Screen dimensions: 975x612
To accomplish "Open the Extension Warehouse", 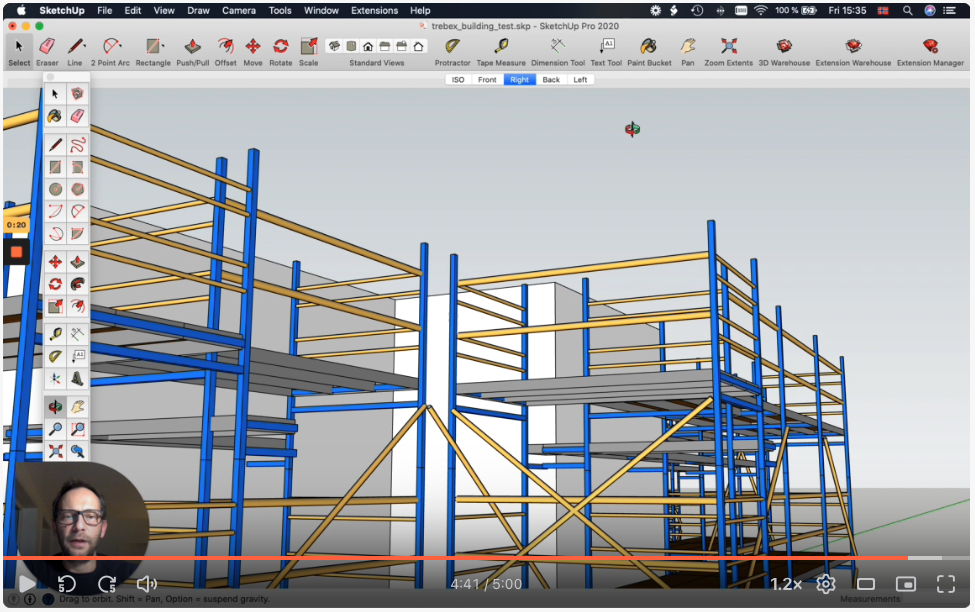I will tap(853, 51).
